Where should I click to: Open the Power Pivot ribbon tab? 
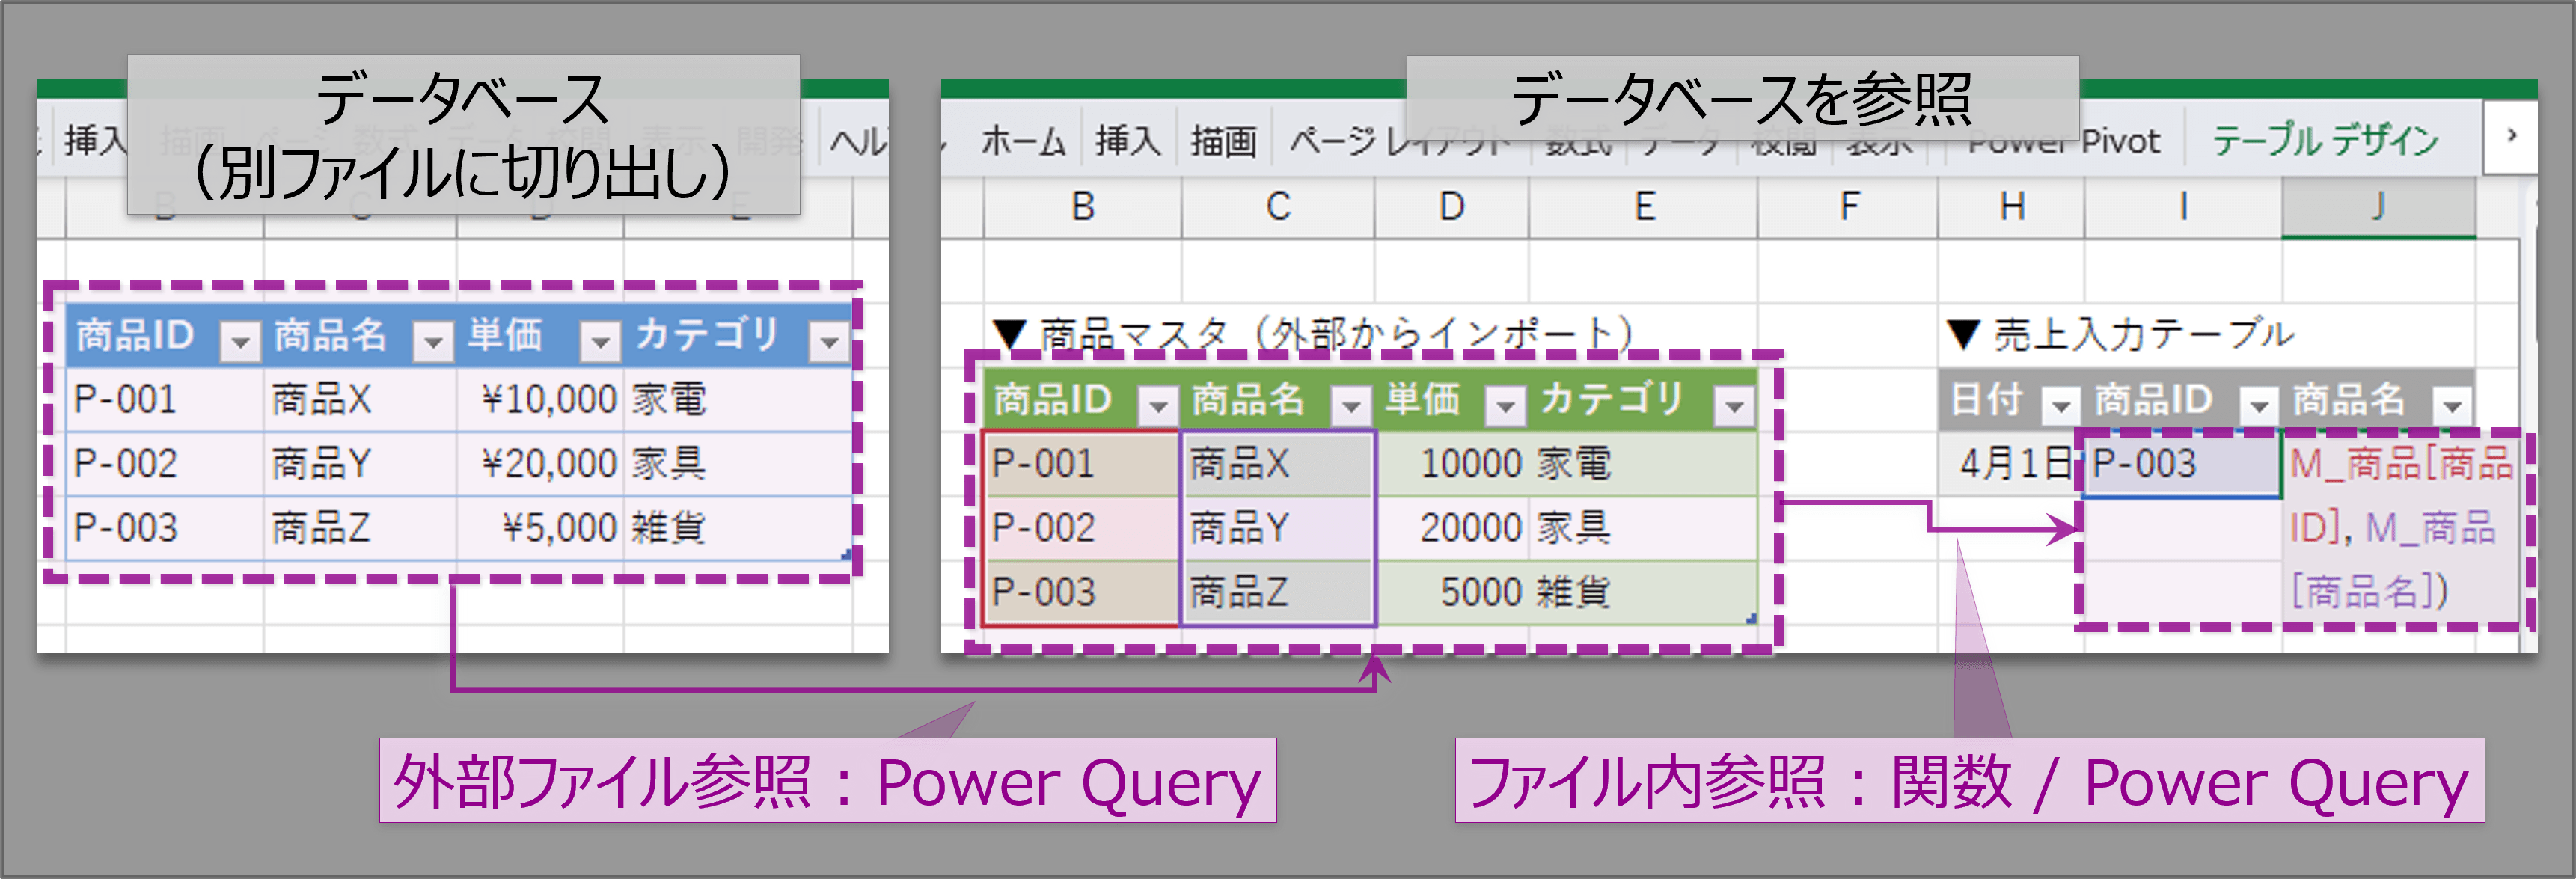[2064, 141]
